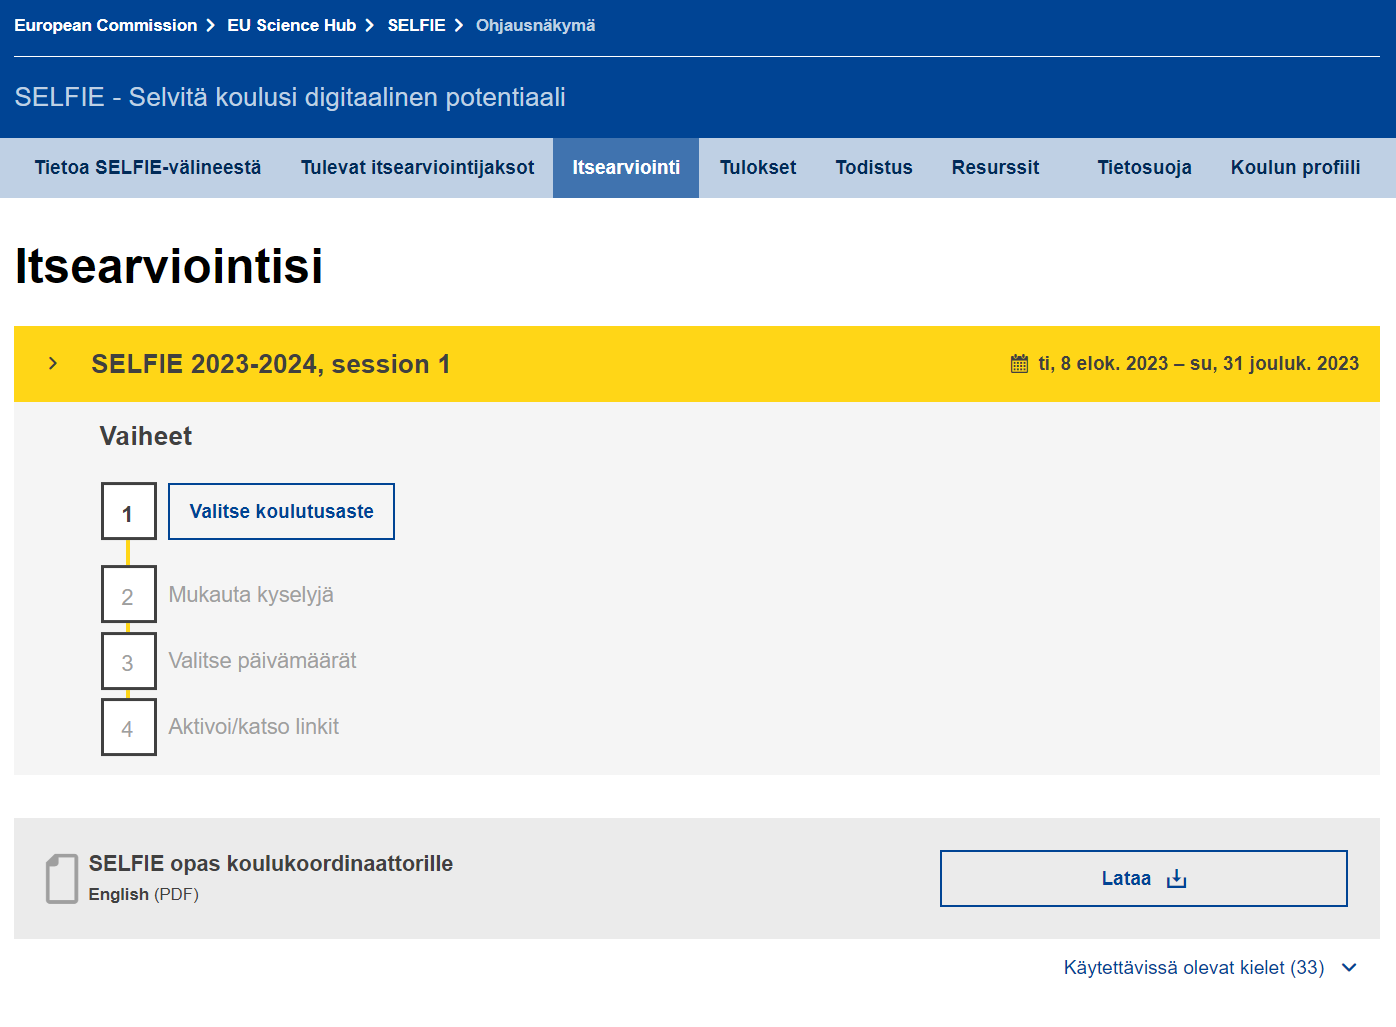Click the Mukauta kyselyjä step label
The width and height of the screenshot is (1396, 1027).
(x=251, y=595)
